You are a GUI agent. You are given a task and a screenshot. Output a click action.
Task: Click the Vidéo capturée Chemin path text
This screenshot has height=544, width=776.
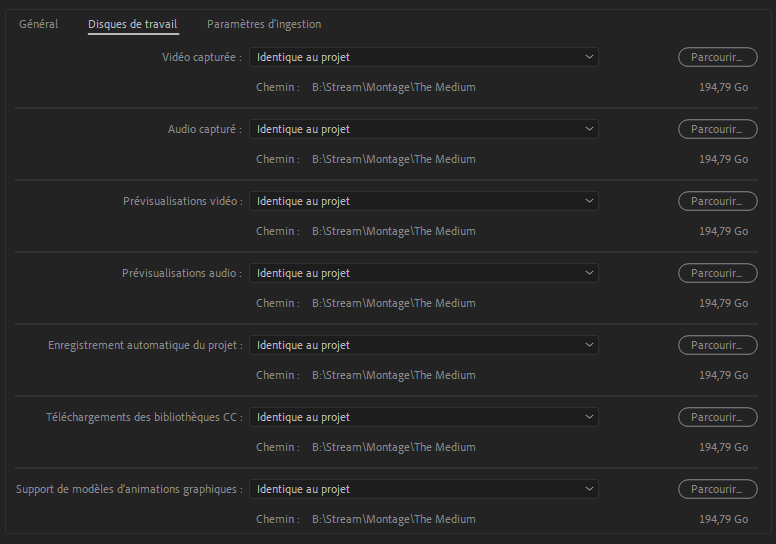point(393,87)
